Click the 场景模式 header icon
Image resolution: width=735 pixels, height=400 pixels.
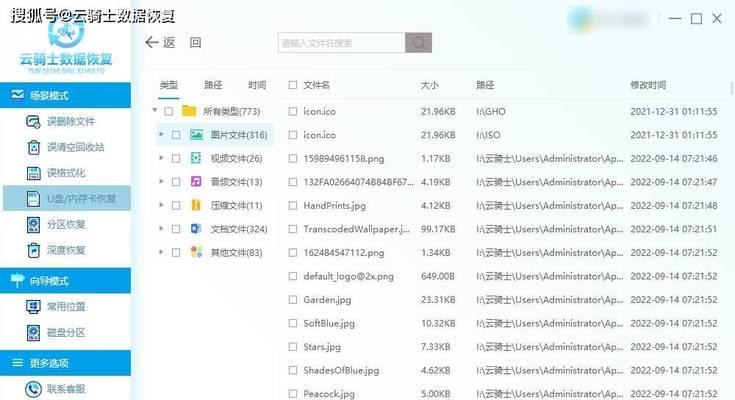(17, 95)
